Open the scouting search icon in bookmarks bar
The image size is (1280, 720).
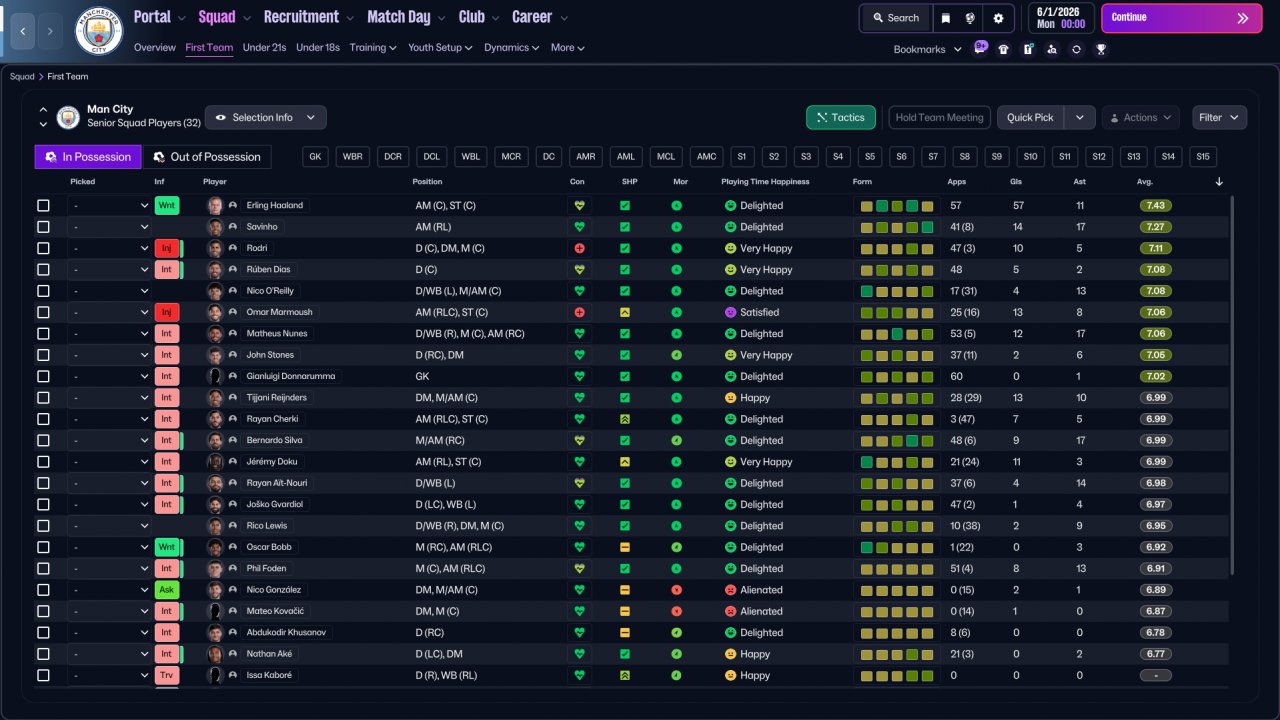pyautogui.click(x=1052, y=49)
